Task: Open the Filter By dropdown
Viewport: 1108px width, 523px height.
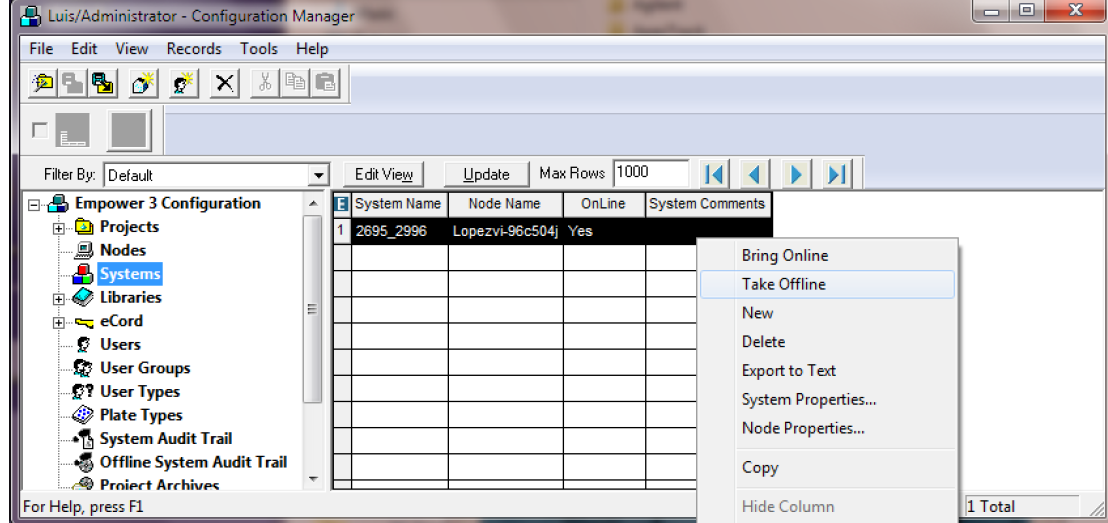Action: [319, 175]
